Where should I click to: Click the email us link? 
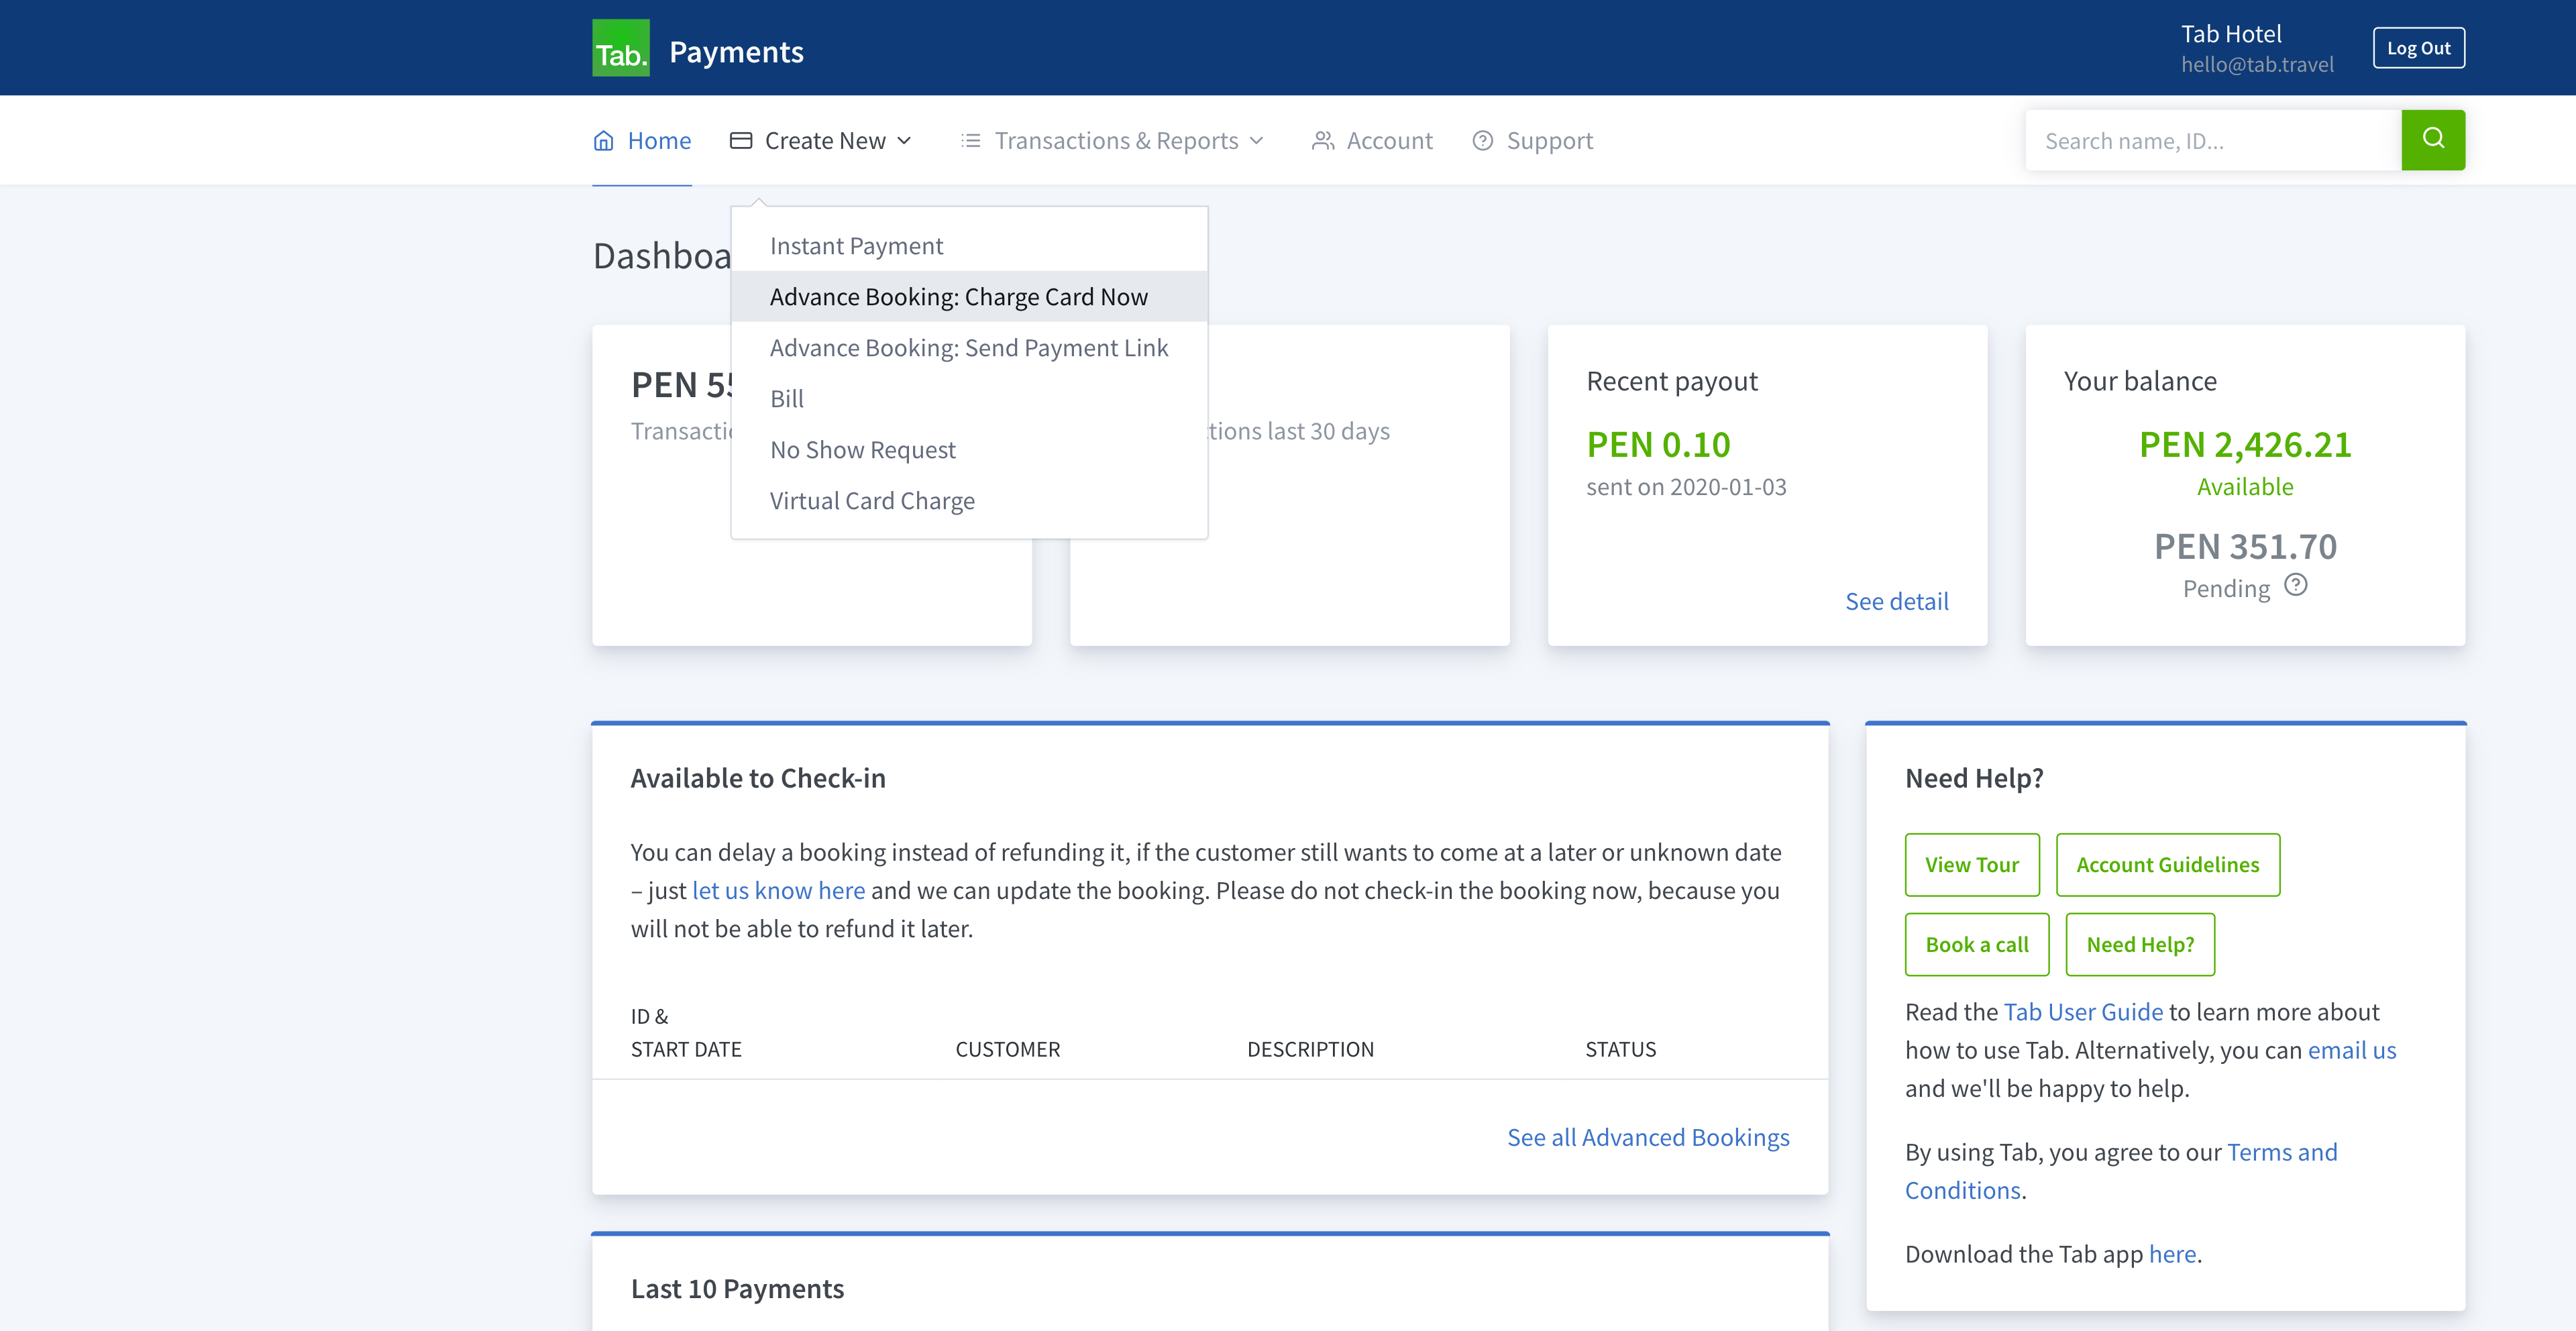point(2352,1050)
